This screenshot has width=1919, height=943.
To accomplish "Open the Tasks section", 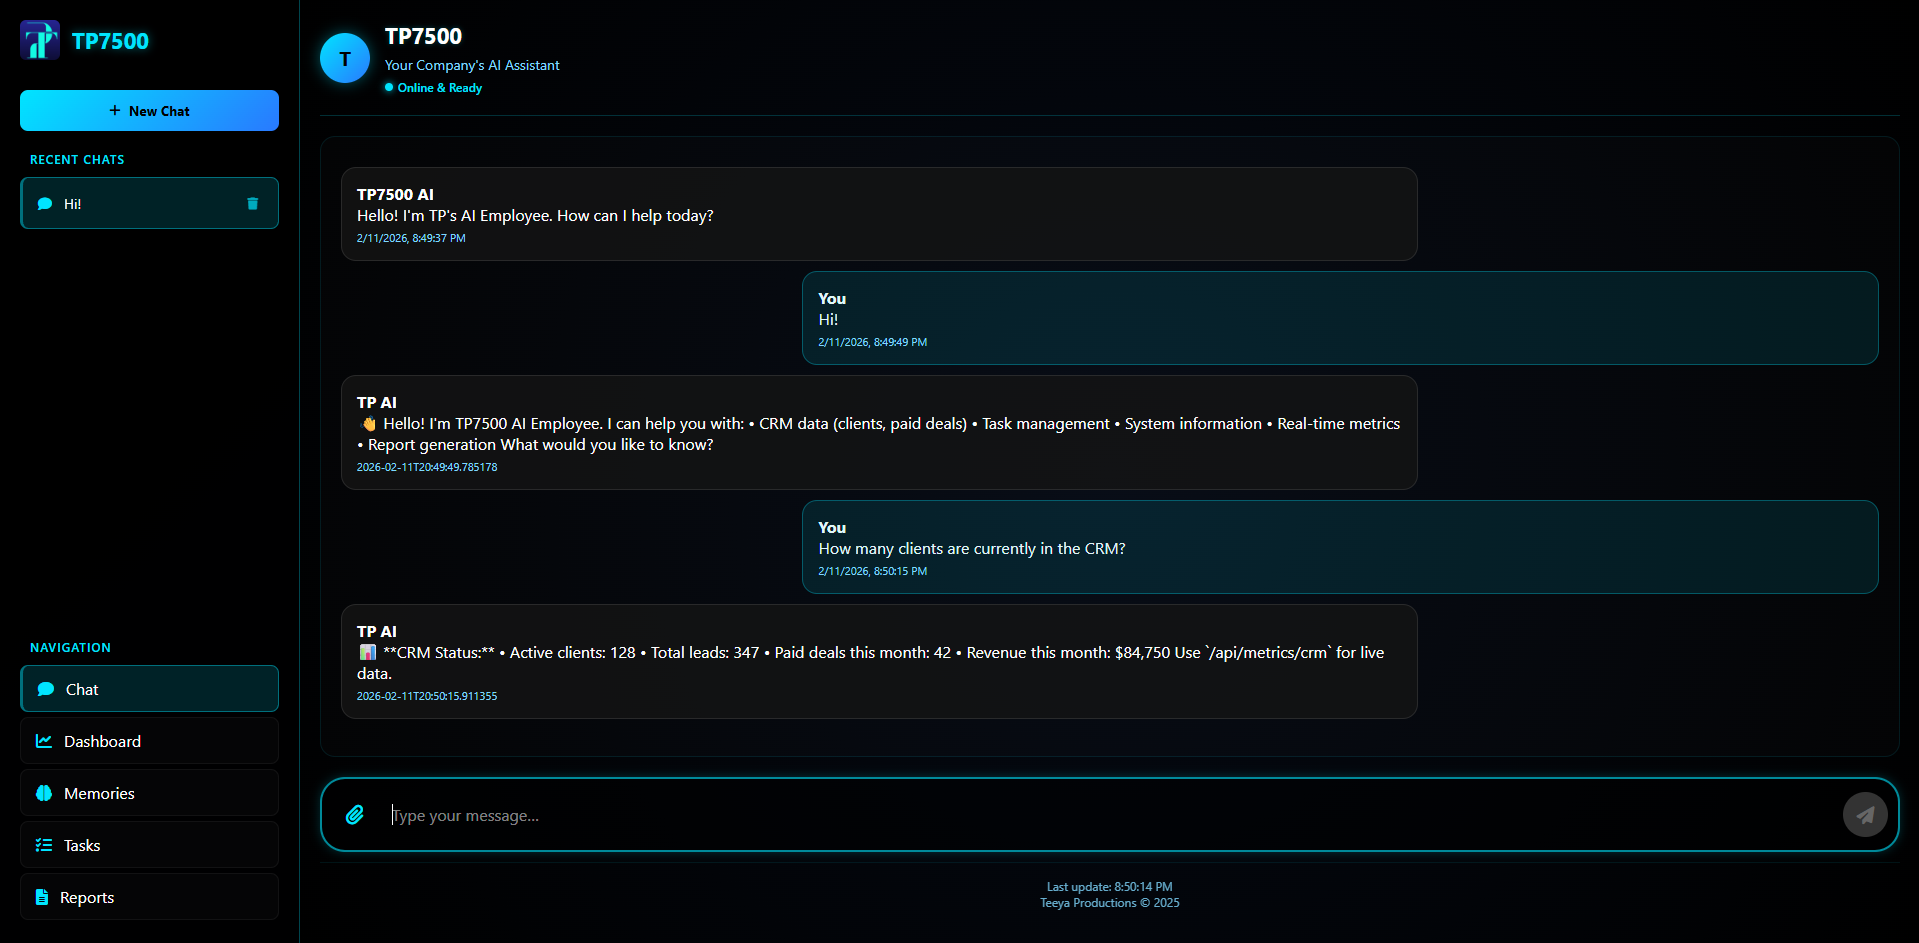I will tap(149, 845).
